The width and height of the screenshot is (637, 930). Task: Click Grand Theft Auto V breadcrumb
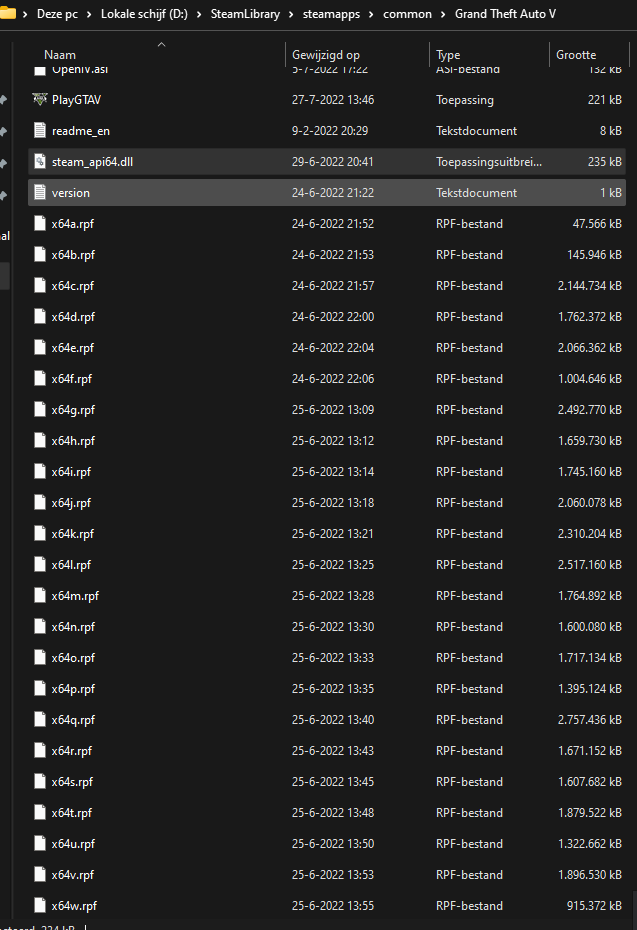point(505,14)
